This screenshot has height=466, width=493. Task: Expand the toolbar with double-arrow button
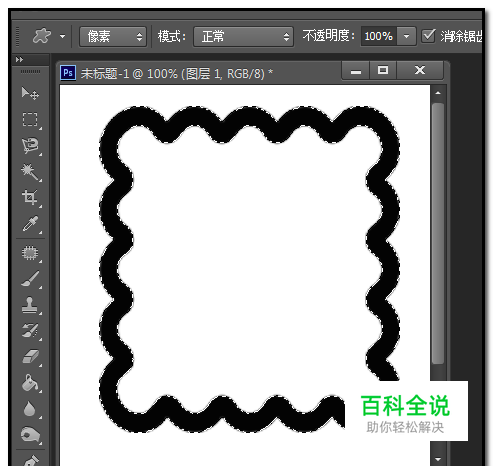click(19, 60)
